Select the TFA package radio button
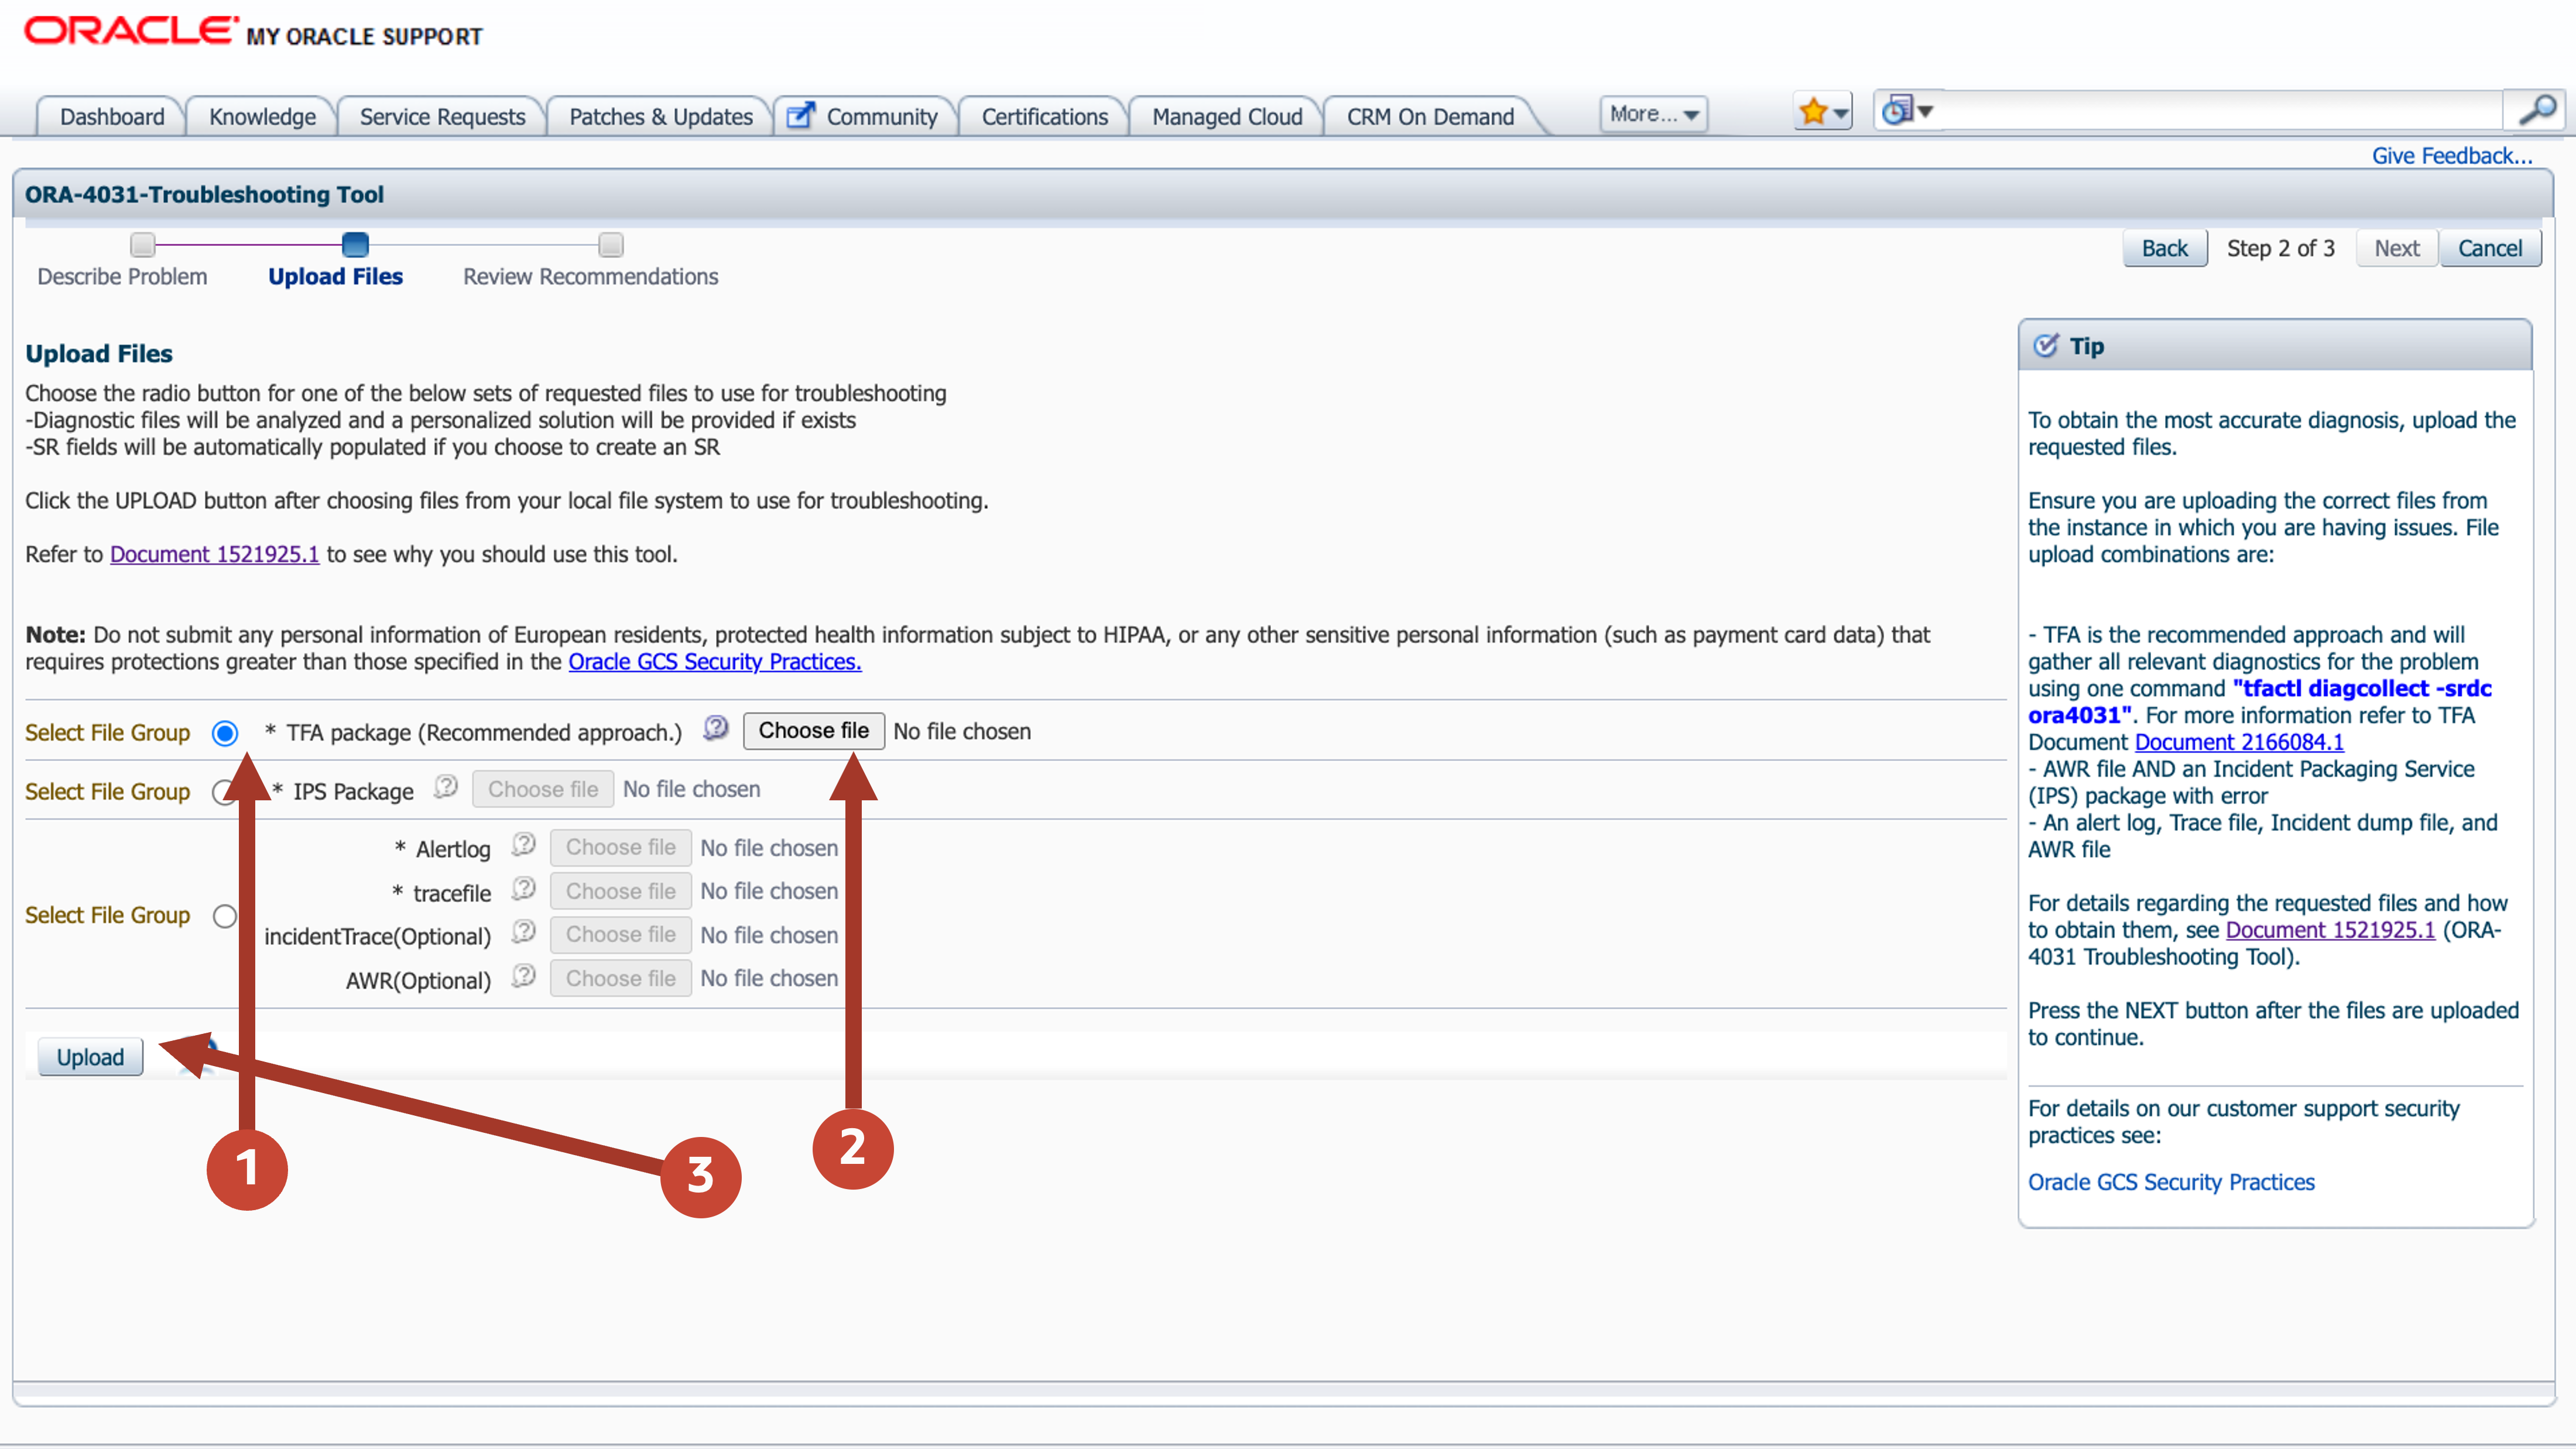Viewport: 2576px width, 1449px height. (225, 733)
